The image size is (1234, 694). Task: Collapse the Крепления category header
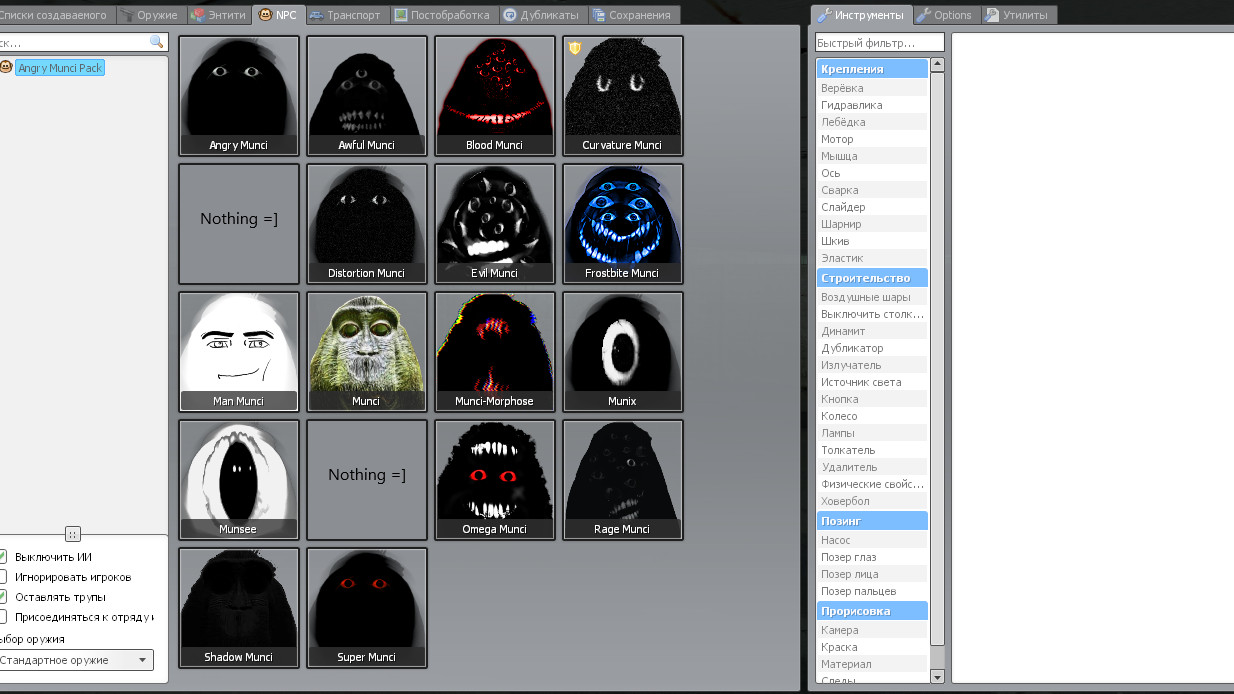(x=872, y=67)
